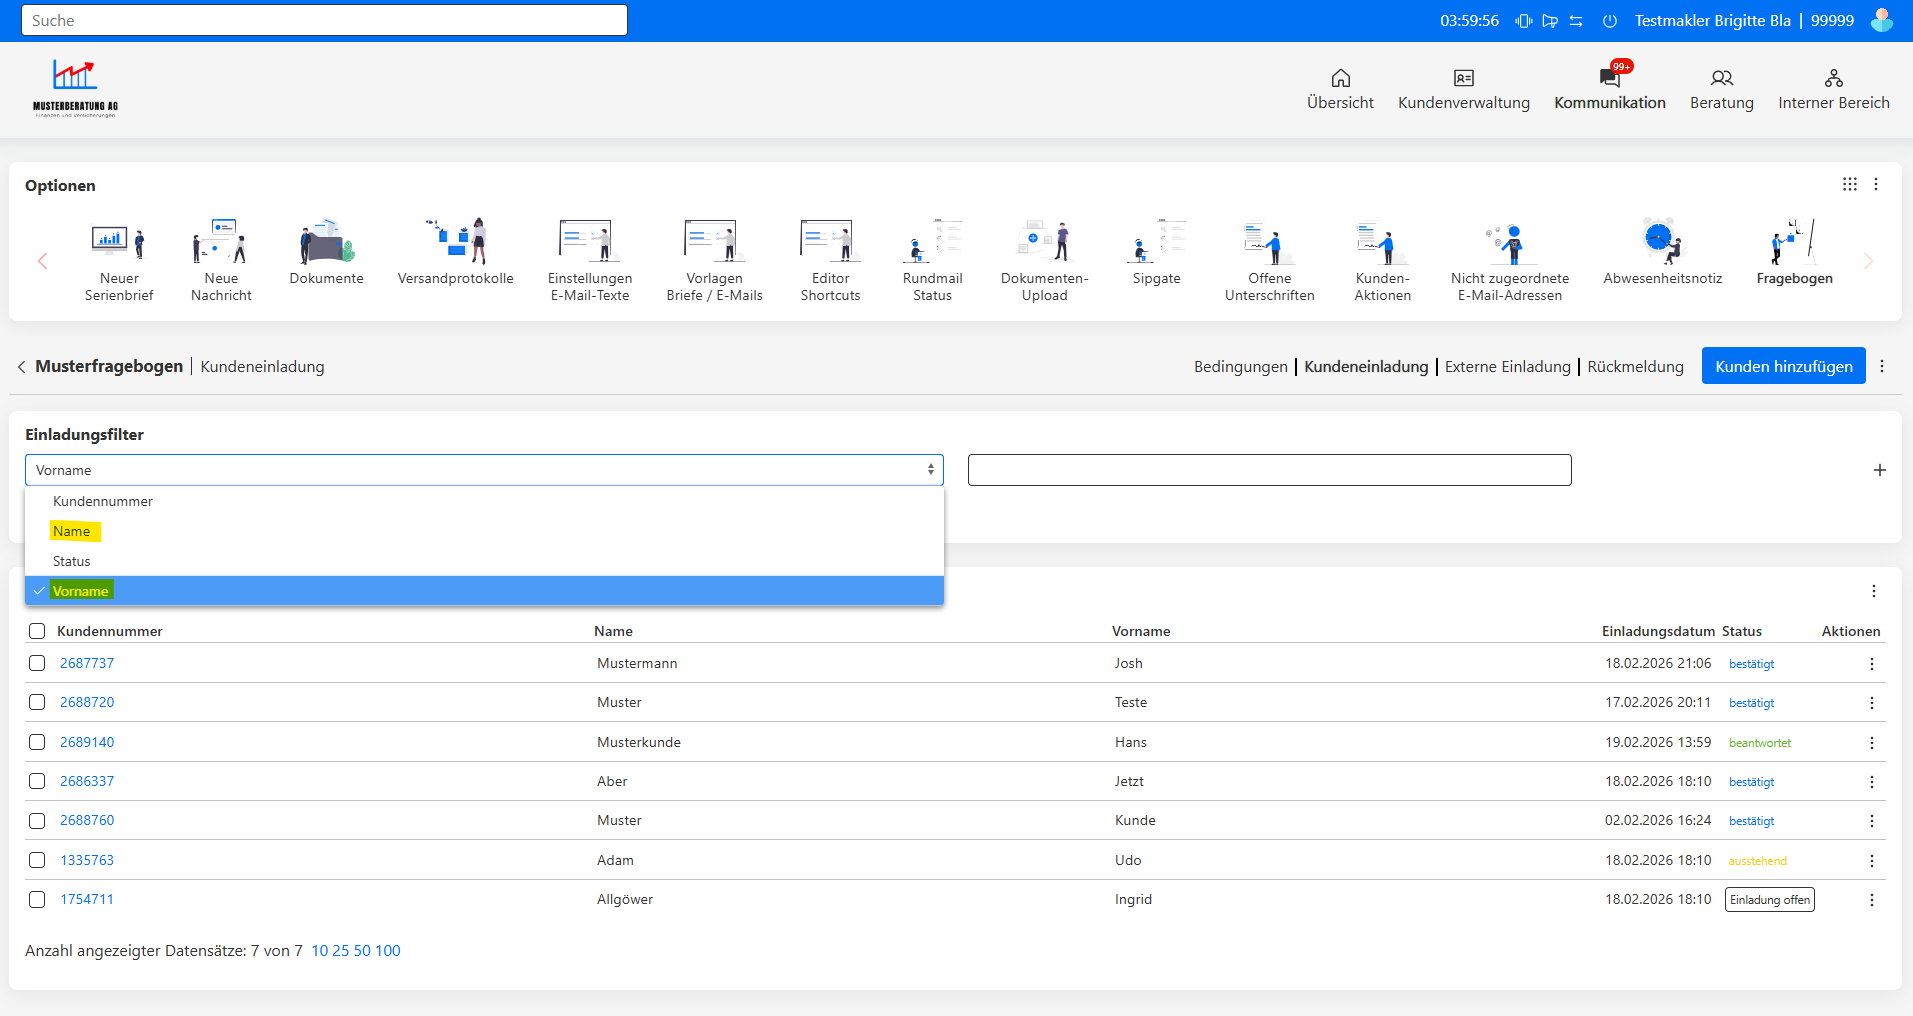Select Kundennummer from the filter dropdown

click(103, 501)
